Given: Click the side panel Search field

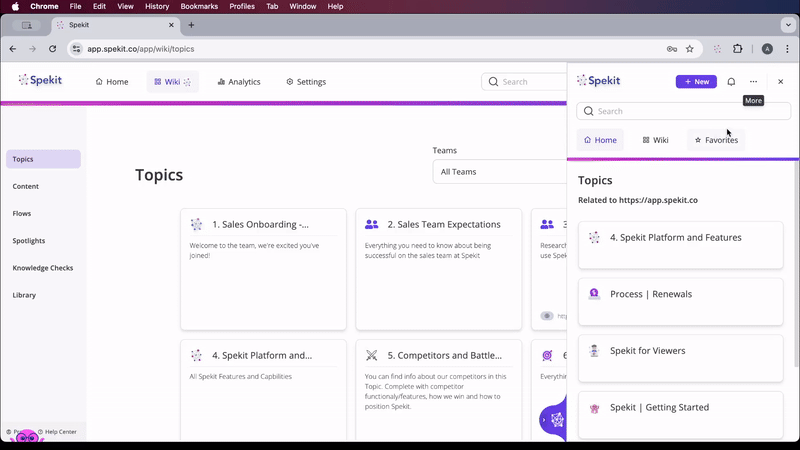Looking at the screenshot, I should coord(684,111).
